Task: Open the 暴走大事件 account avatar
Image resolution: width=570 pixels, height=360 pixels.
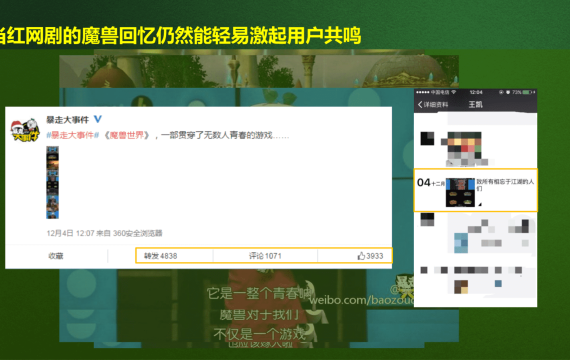Action: coord(25,130)
